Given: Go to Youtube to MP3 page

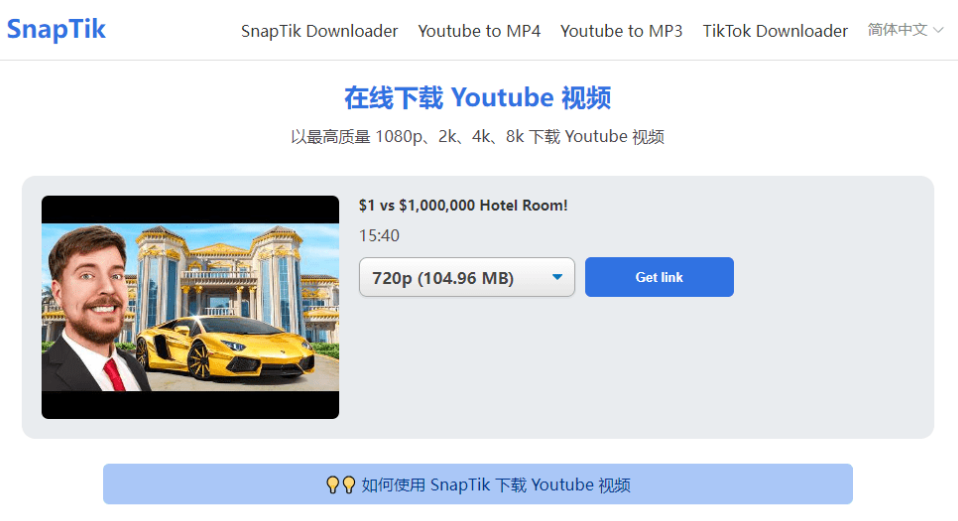Looking at the screenshot, I should pyautogui.click(x=621, y=31).
